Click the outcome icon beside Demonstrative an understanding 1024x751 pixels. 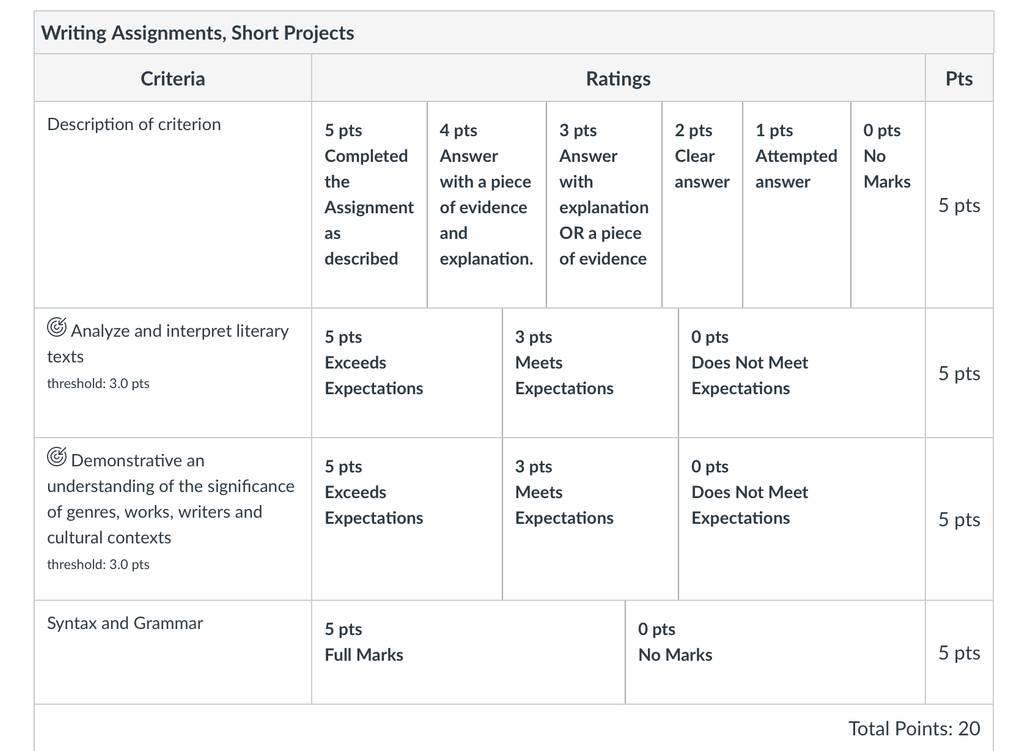coord(57,456)
